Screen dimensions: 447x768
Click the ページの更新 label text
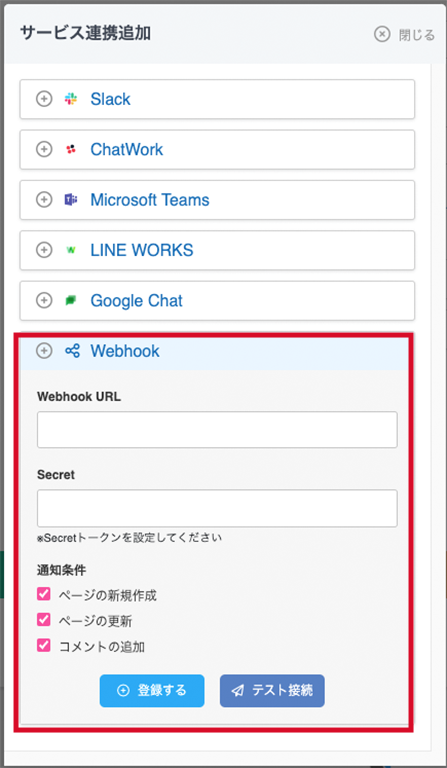point(95,621)
